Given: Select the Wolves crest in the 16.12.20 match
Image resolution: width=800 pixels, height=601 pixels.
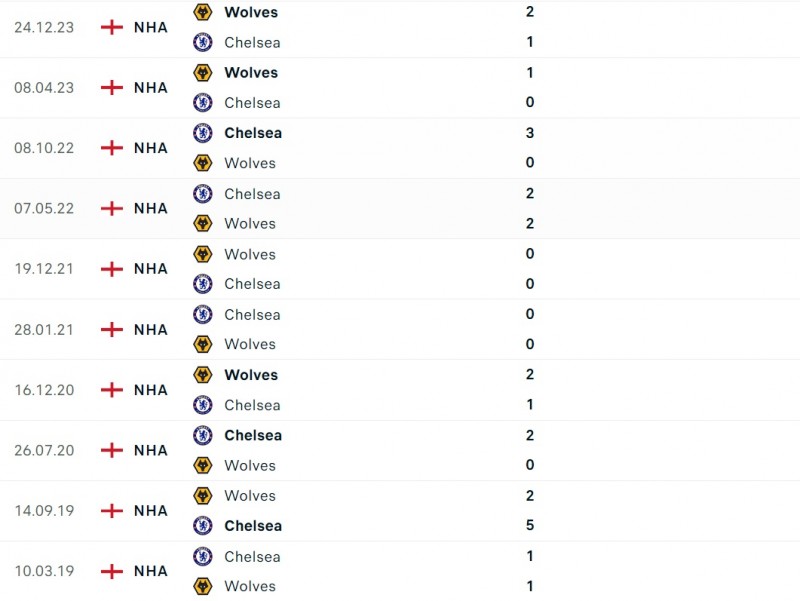Looking at the screenshot, I should point(202,375).
